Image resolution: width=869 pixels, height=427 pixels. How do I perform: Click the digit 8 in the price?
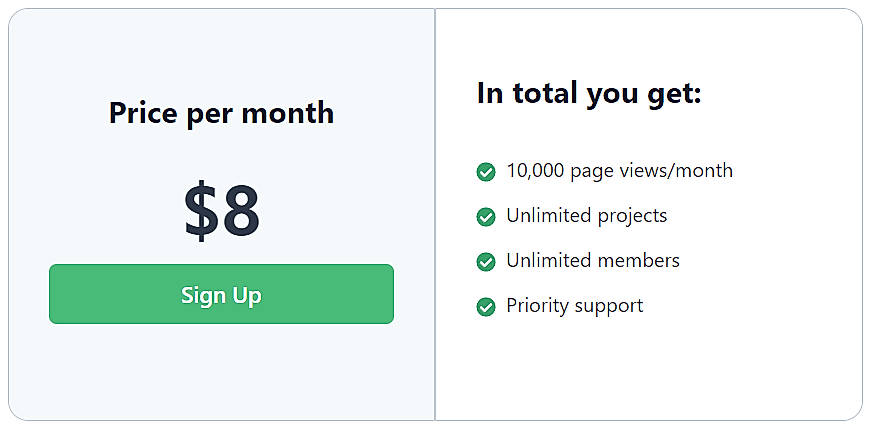[x=241, y=211]
